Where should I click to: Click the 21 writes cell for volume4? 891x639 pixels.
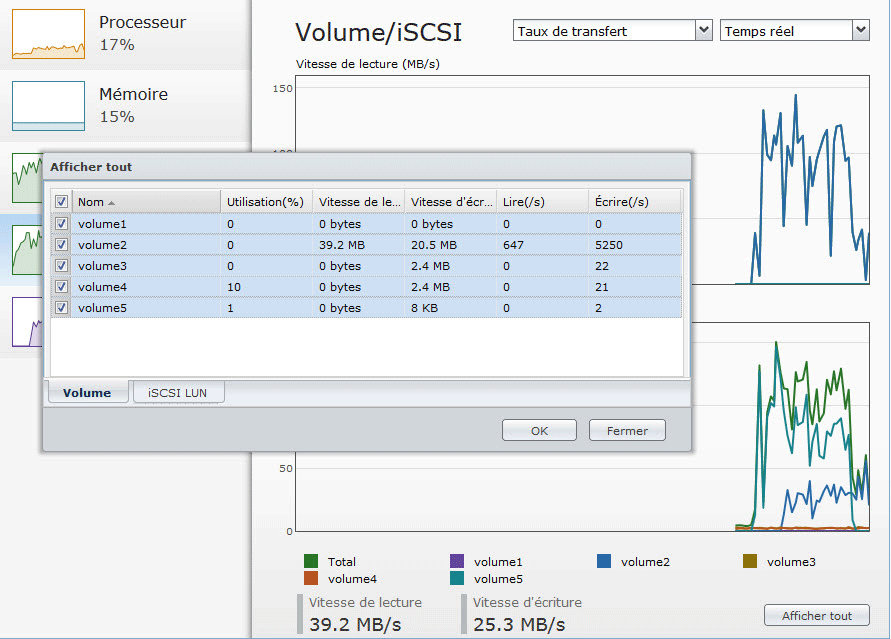point(602,287)
